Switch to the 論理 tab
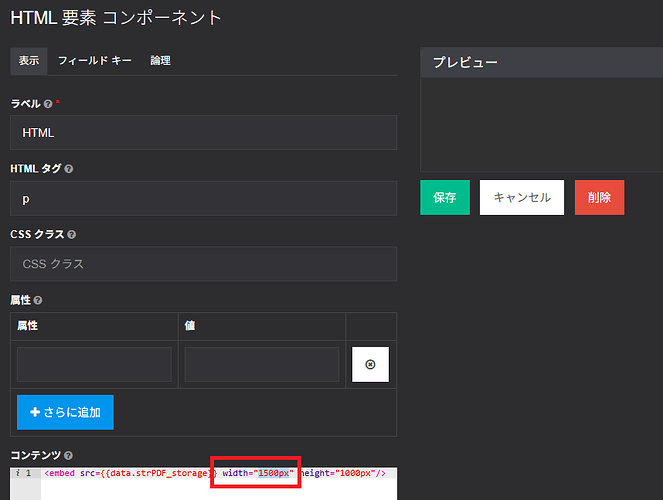Viewport: 663px width, 500px height. [160, 61]
